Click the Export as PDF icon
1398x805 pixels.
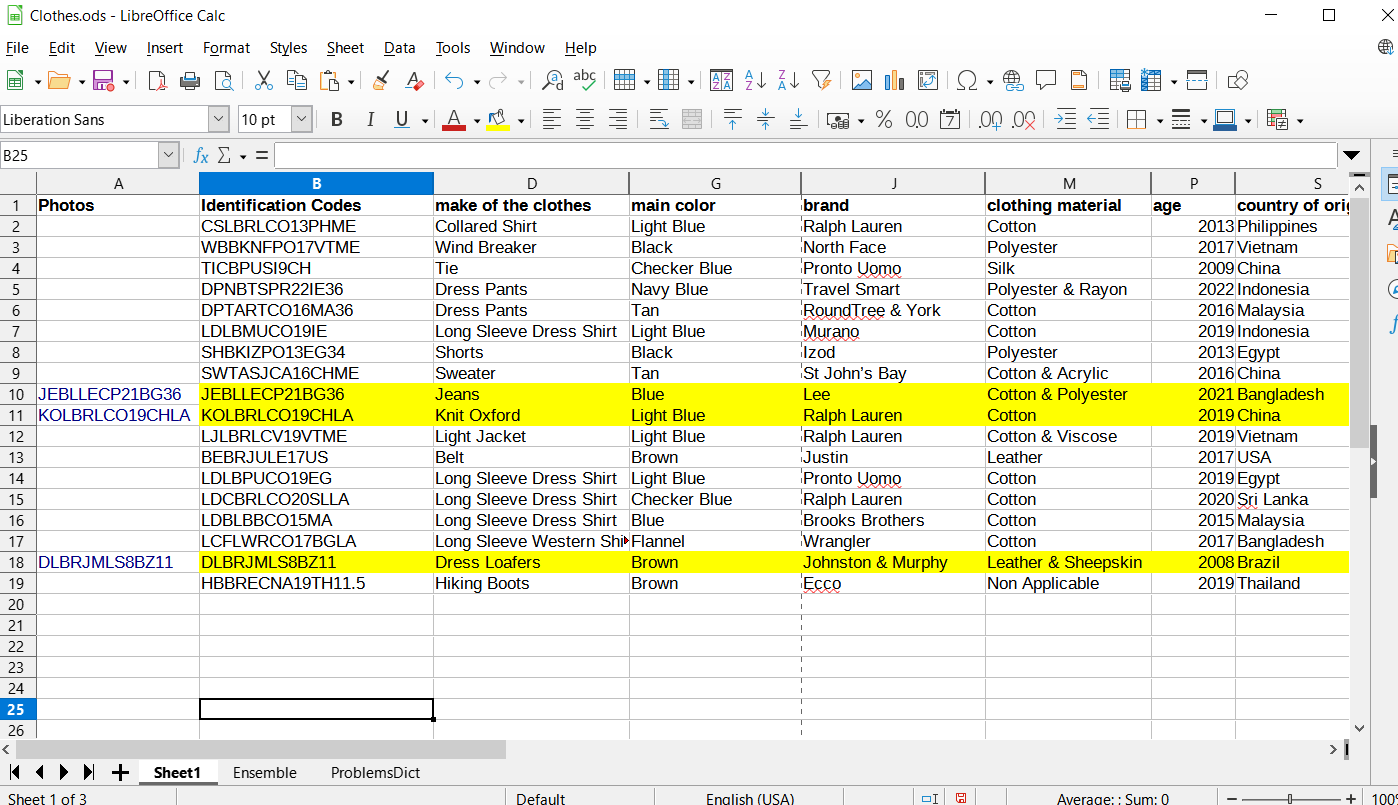(157, 81)
